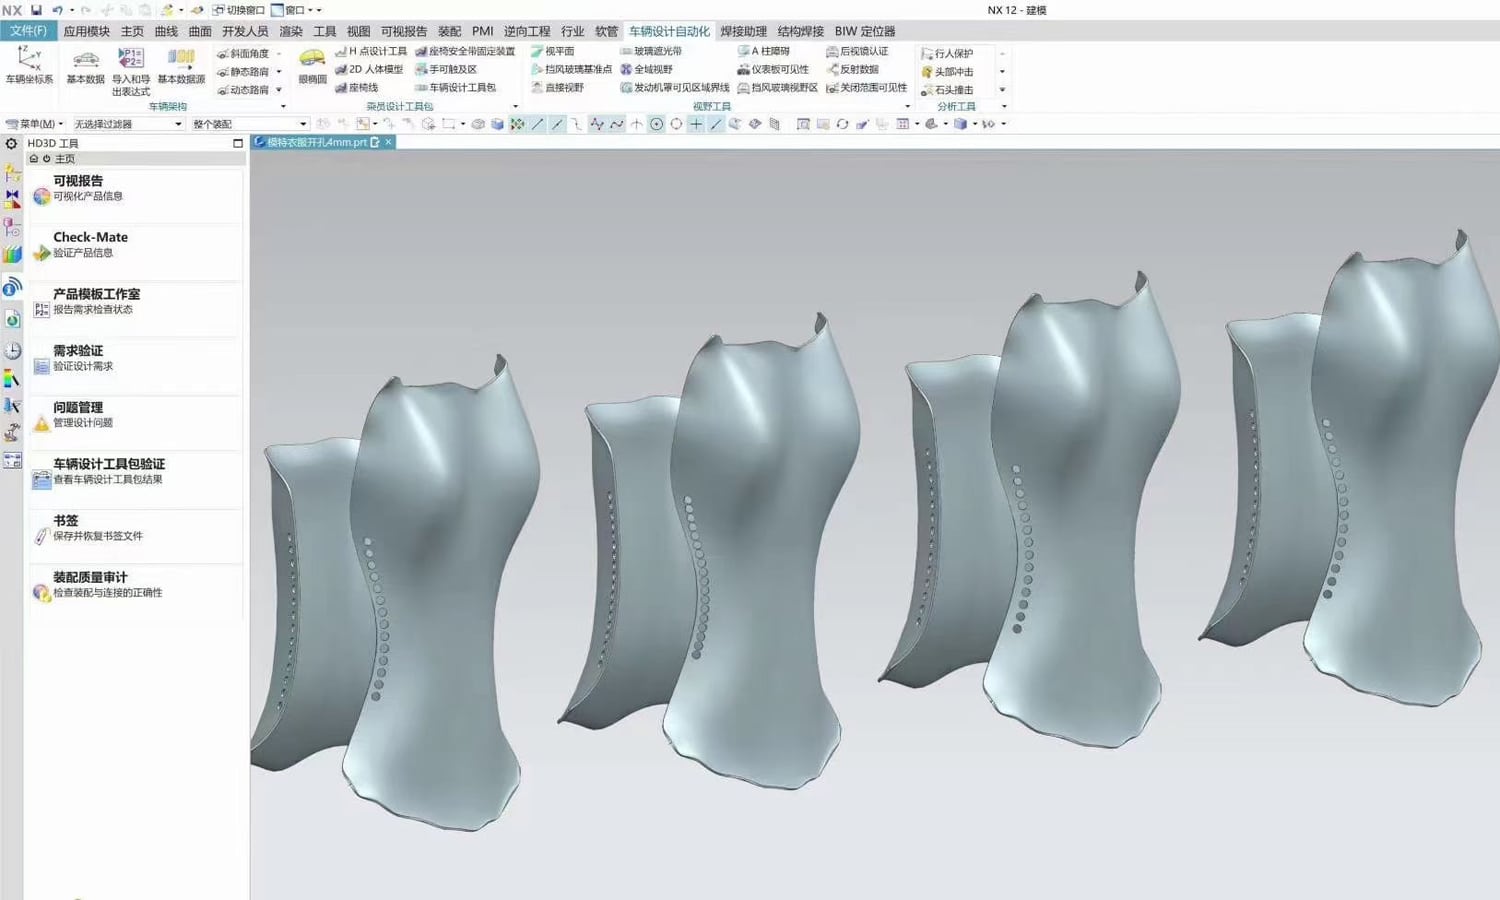
Task: Switch to the 曲面 ribbon tab
Action: pos(200,31)
